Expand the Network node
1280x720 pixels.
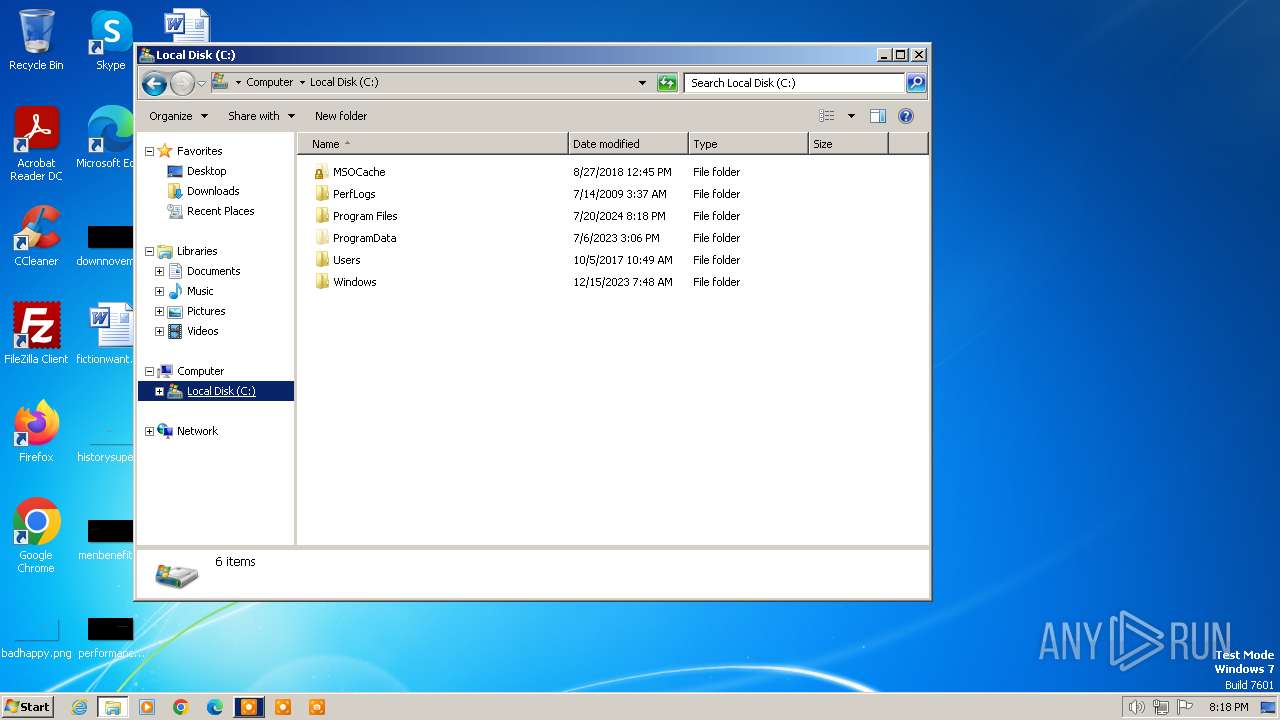pos(149,431)
